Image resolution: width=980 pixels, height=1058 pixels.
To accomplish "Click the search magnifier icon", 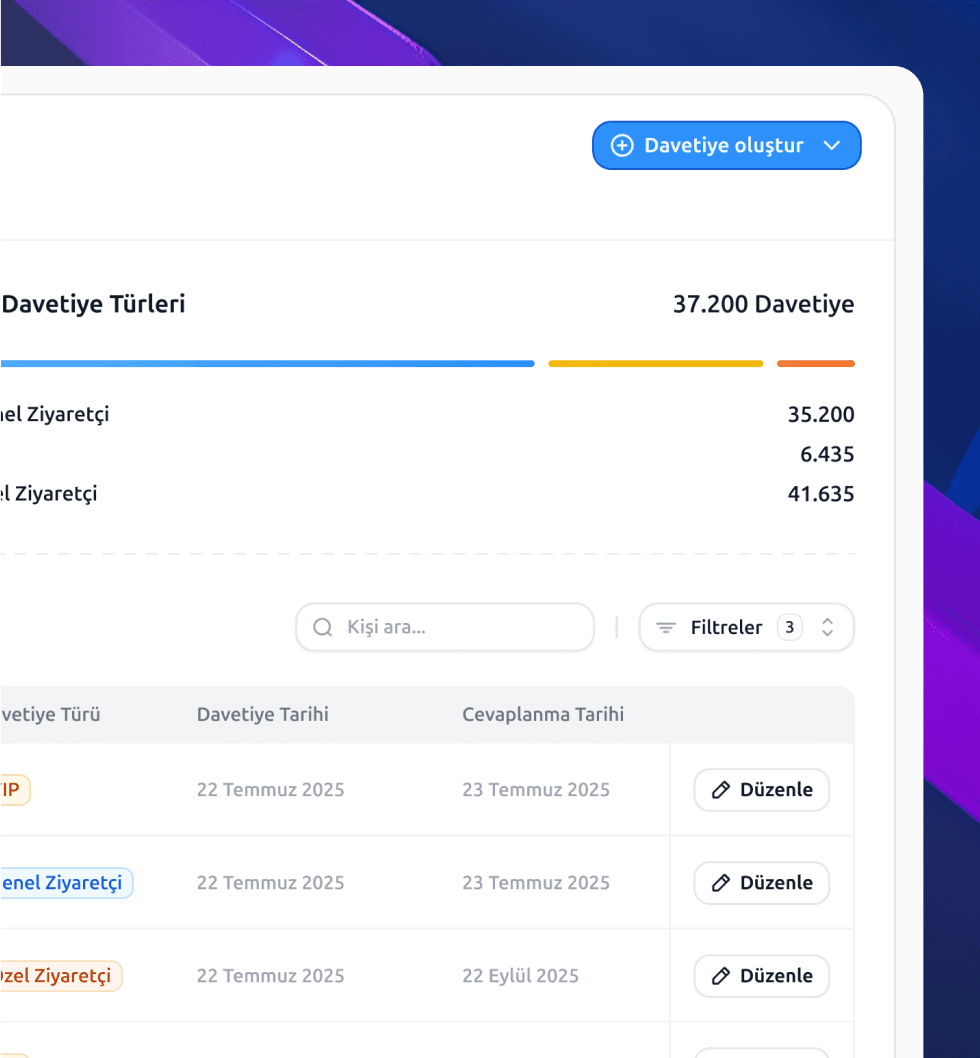I will (322, 627).
